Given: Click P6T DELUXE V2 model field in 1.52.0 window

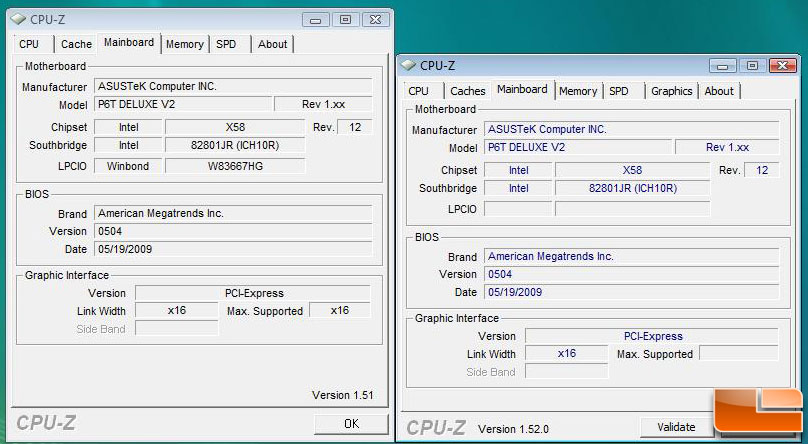Looking at the screenshot, I should coord(578,147).
